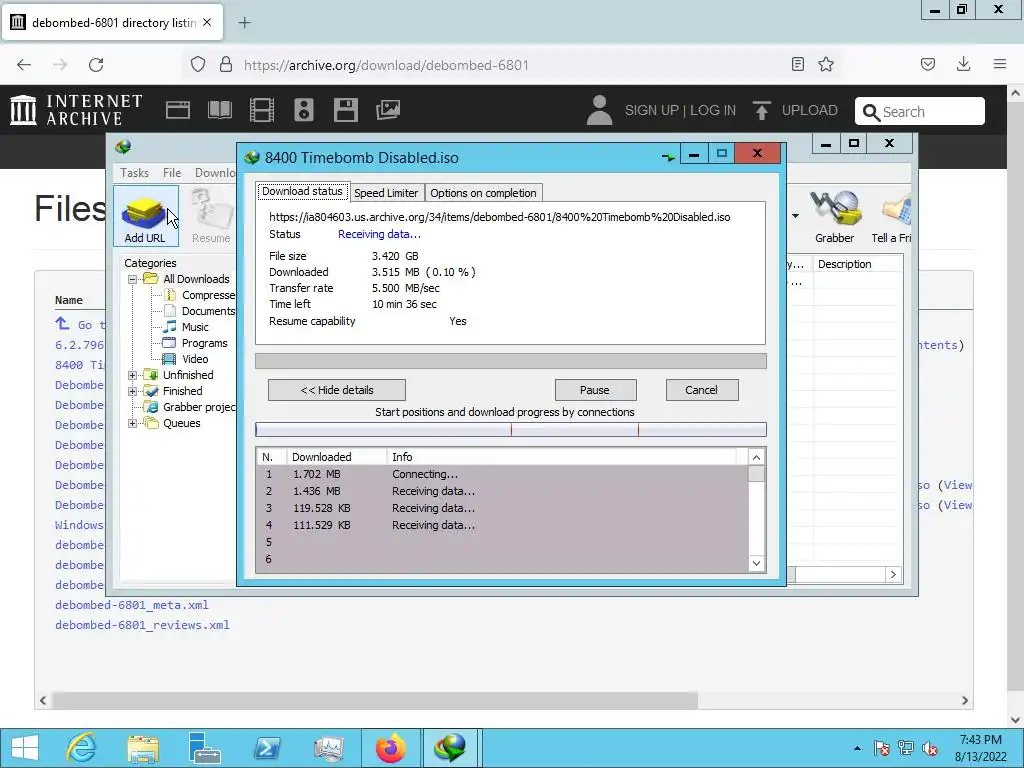Image resolution: width=1024 pixels, height=768 pixels.
Task: Collapse the All Downloads tree node
Action: point(133,279)
